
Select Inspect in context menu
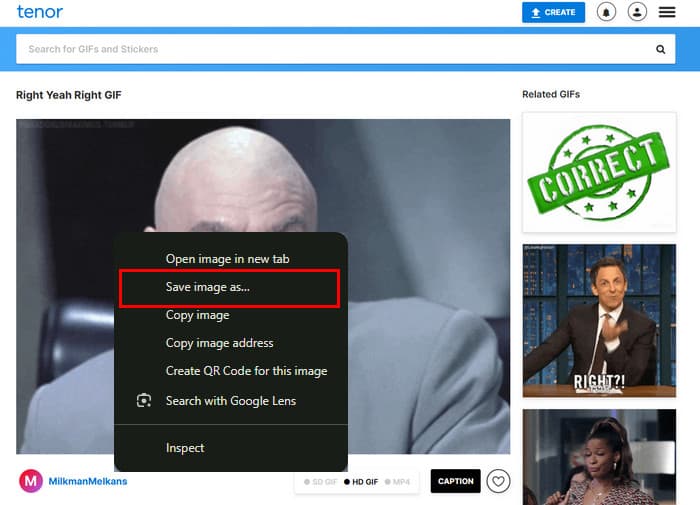185,448
